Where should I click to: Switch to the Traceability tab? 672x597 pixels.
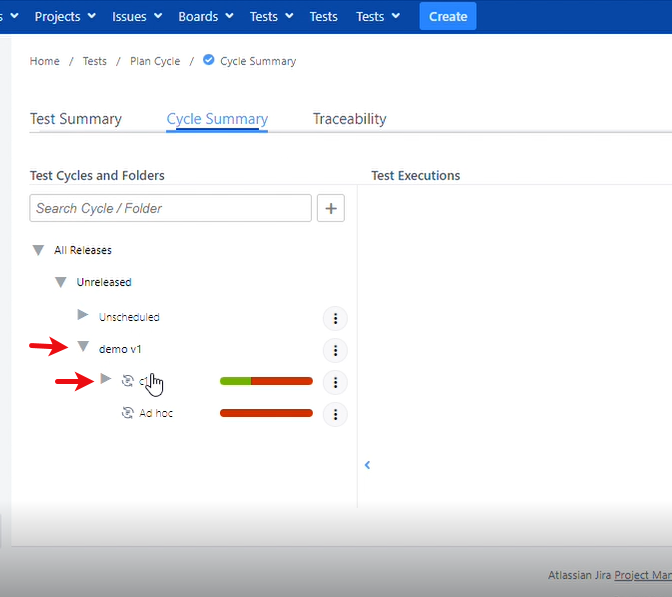click(x=349, y=119)
